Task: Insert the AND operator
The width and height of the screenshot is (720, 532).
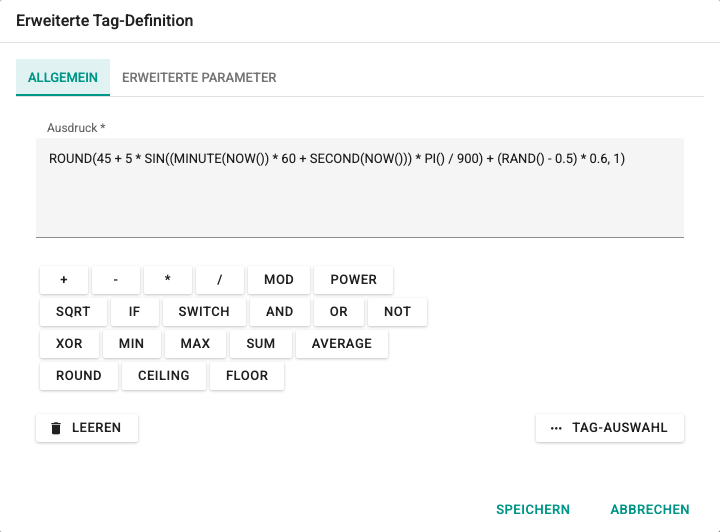Action: point(280,312)
